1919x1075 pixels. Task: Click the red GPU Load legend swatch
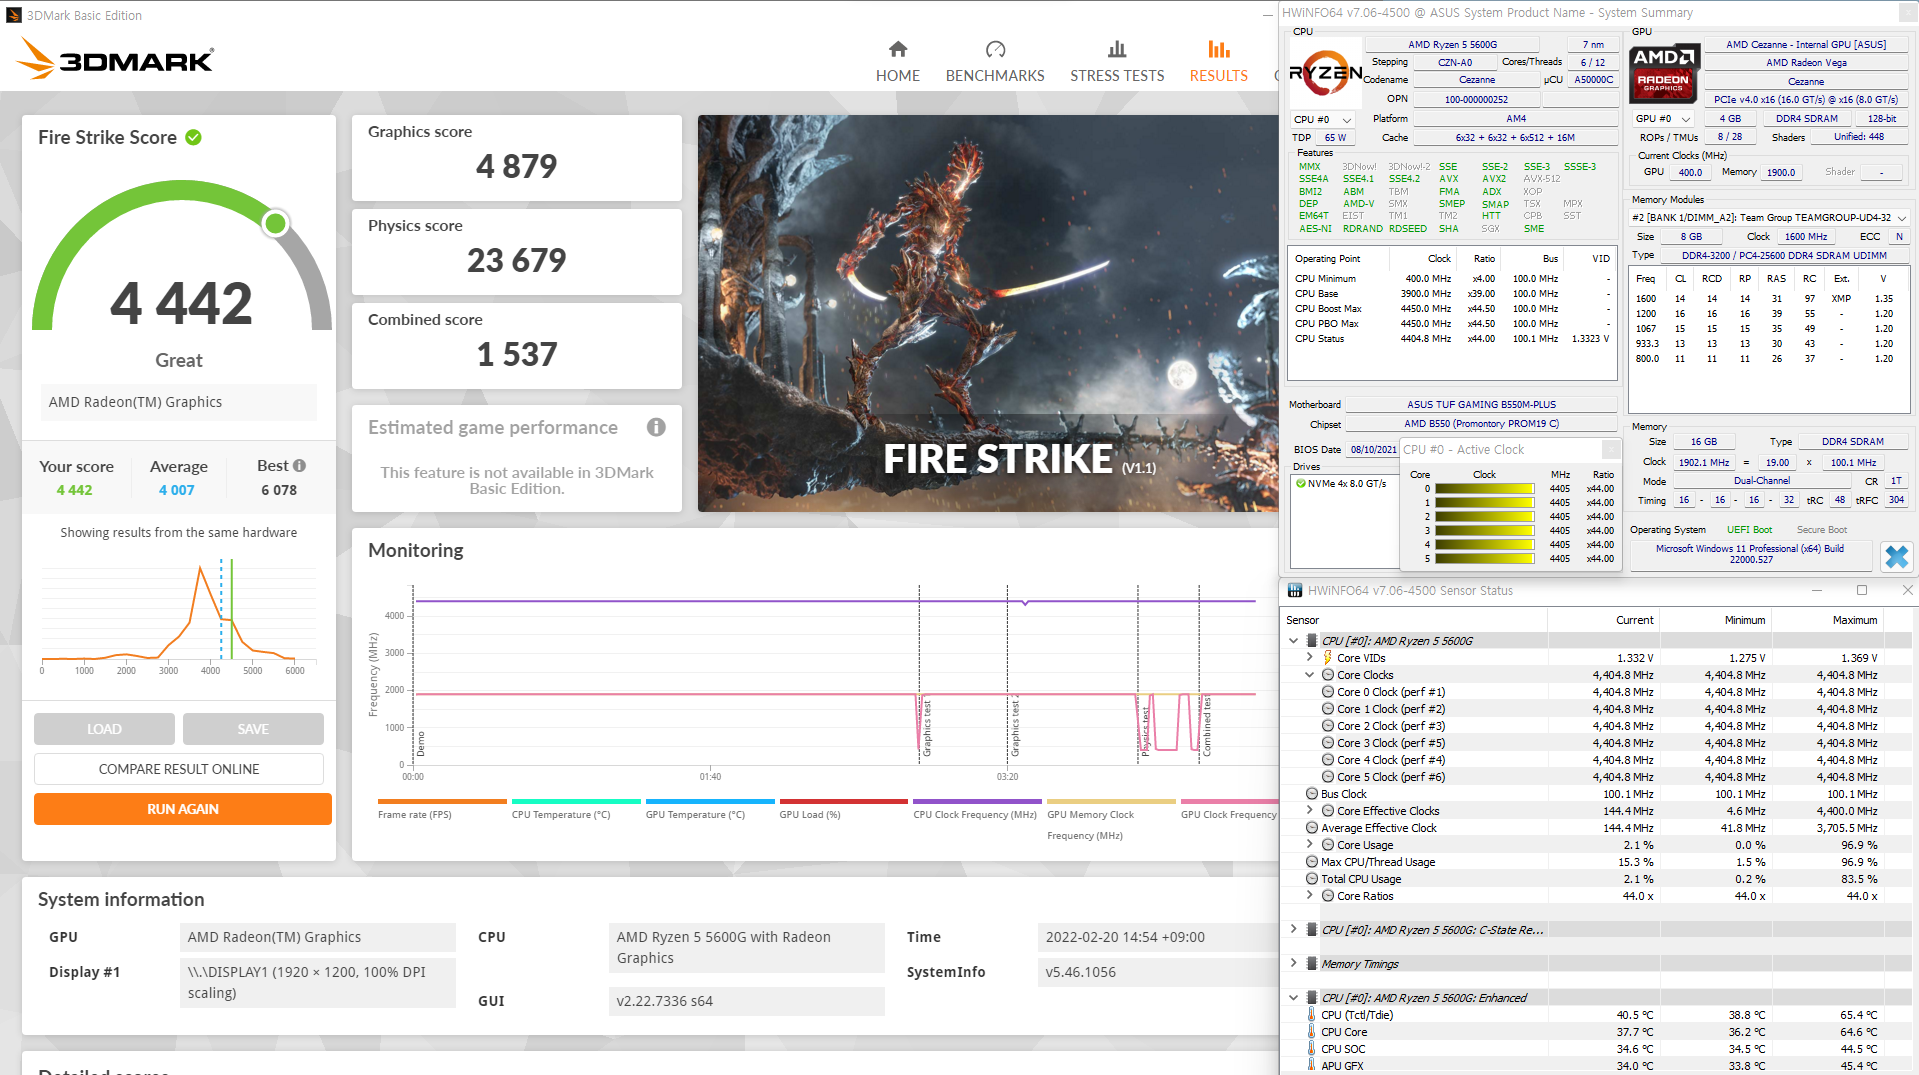(844, 801)
